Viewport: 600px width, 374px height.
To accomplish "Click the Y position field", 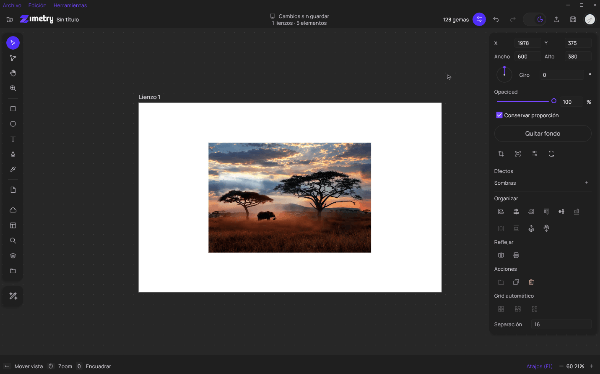I will pyautogui.click(x=578, y=43).
